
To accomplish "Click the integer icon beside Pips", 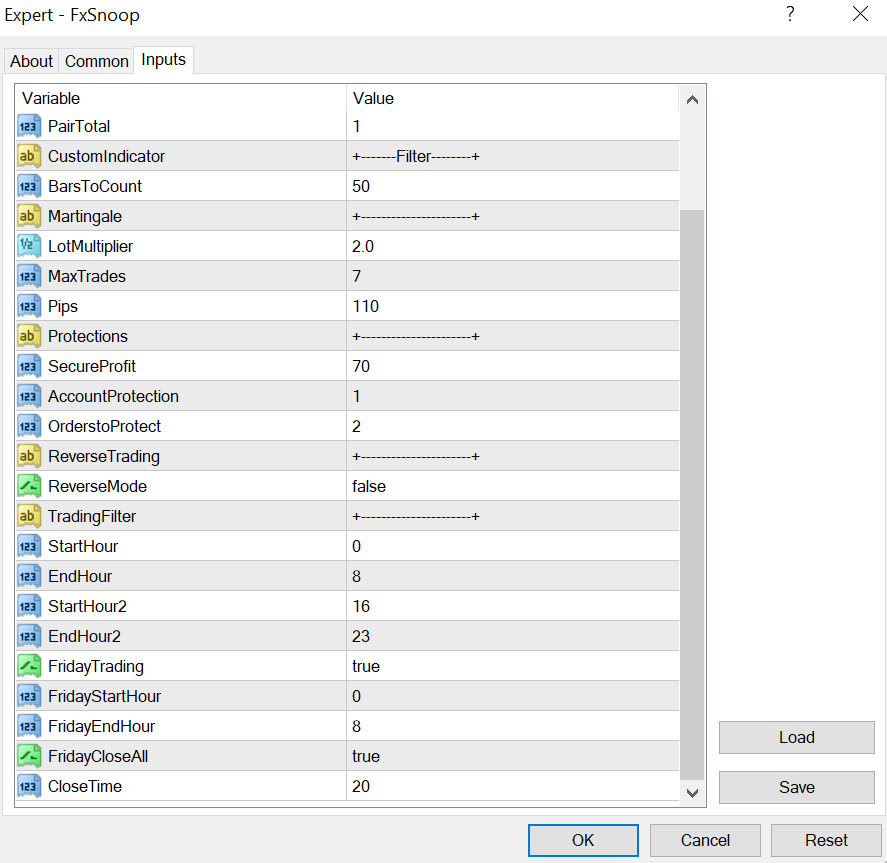I will click(x=29, y=306).
